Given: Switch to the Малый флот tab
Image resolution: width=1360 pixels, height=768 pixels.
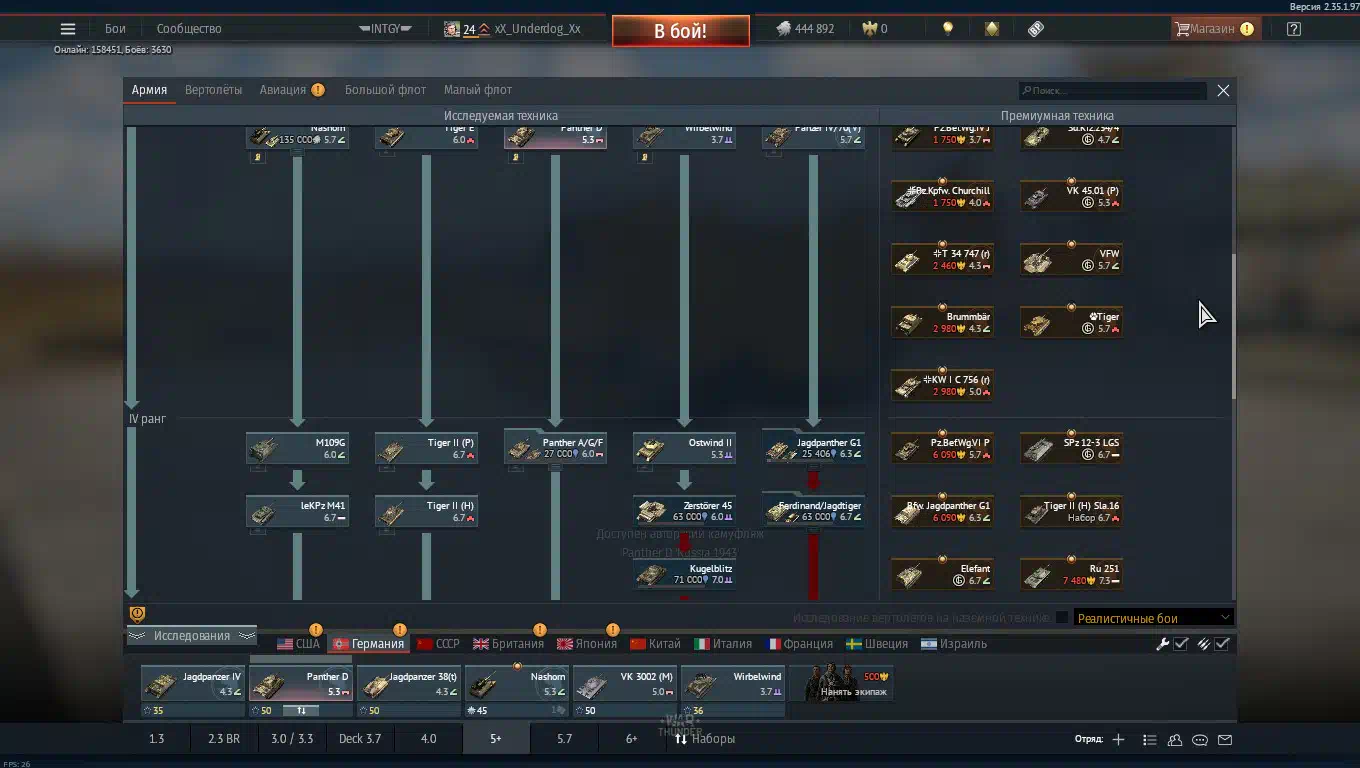Looking at the screenshot, I should (x=478, y=90).
